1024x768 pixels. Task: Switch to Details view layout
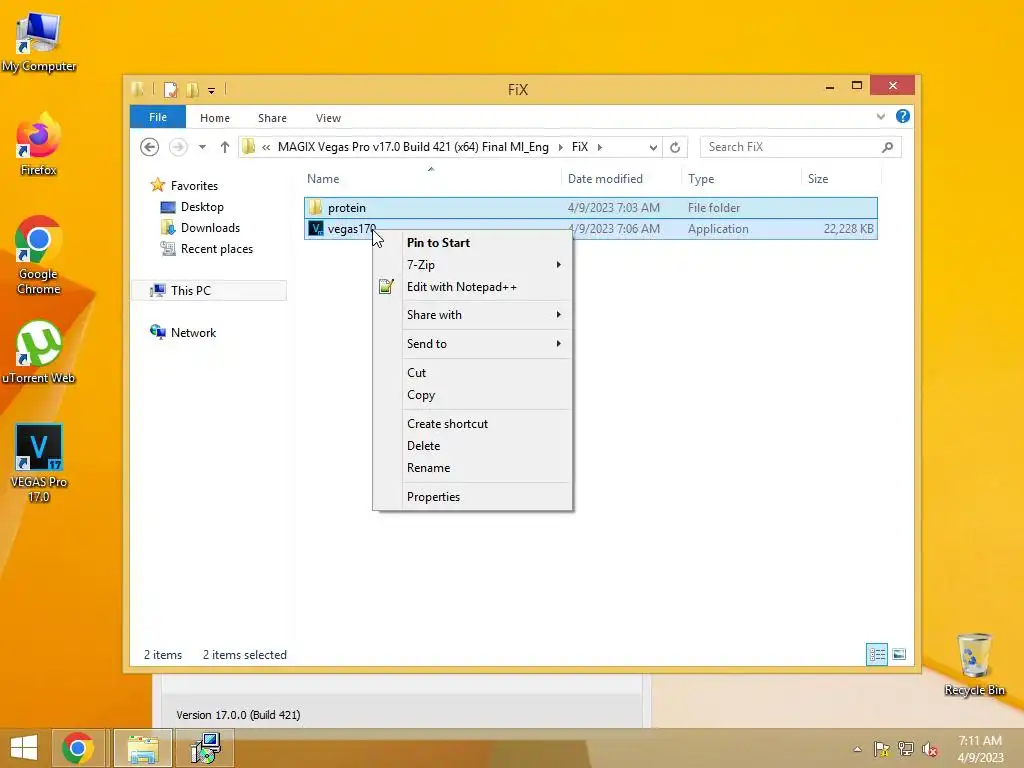coord(877,654)
